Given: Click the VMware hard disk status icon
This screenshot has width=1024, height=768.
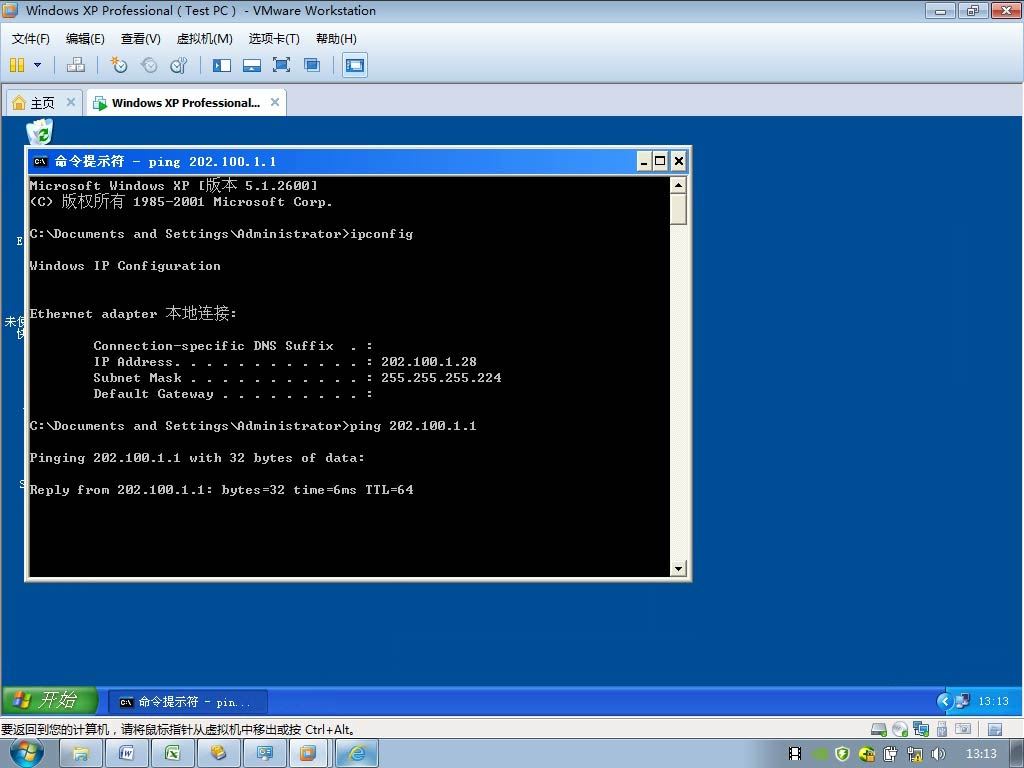Looking at the screenshot, I should (879, 729).
